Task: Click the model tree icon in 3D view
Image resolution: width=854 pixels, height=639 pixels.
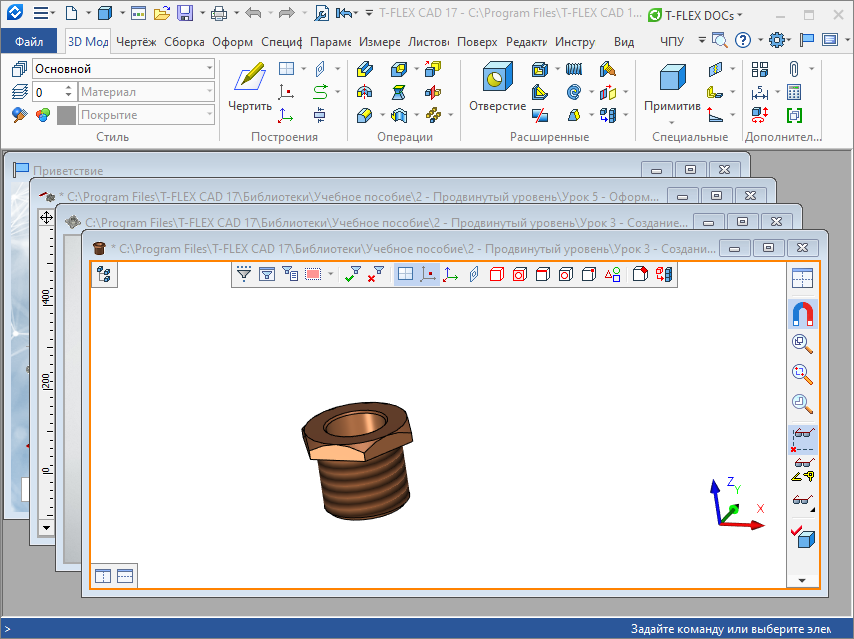Action: pyautogui.click(x=104, y=275)
